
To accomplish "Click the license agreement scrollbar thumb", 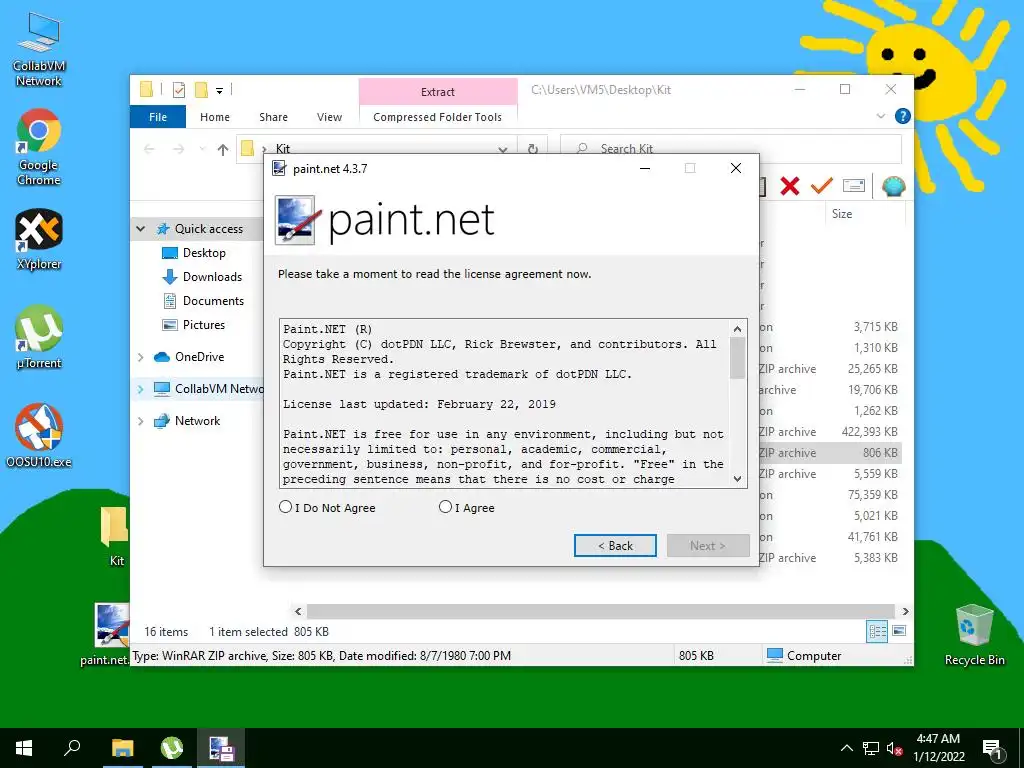I will pos(737,357).
